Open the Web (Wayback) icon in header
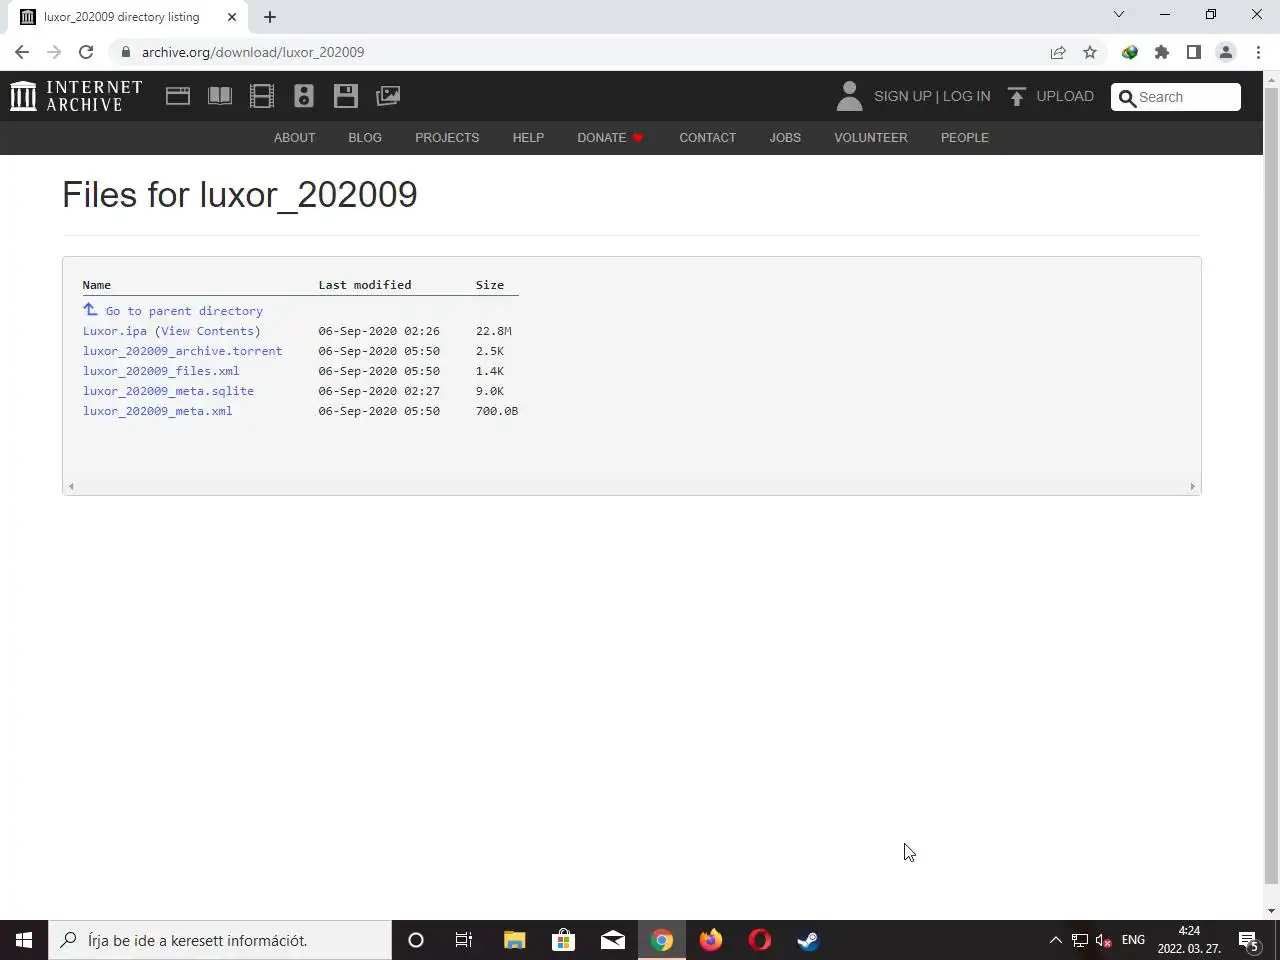1280x960 pixels. point(178,96)
